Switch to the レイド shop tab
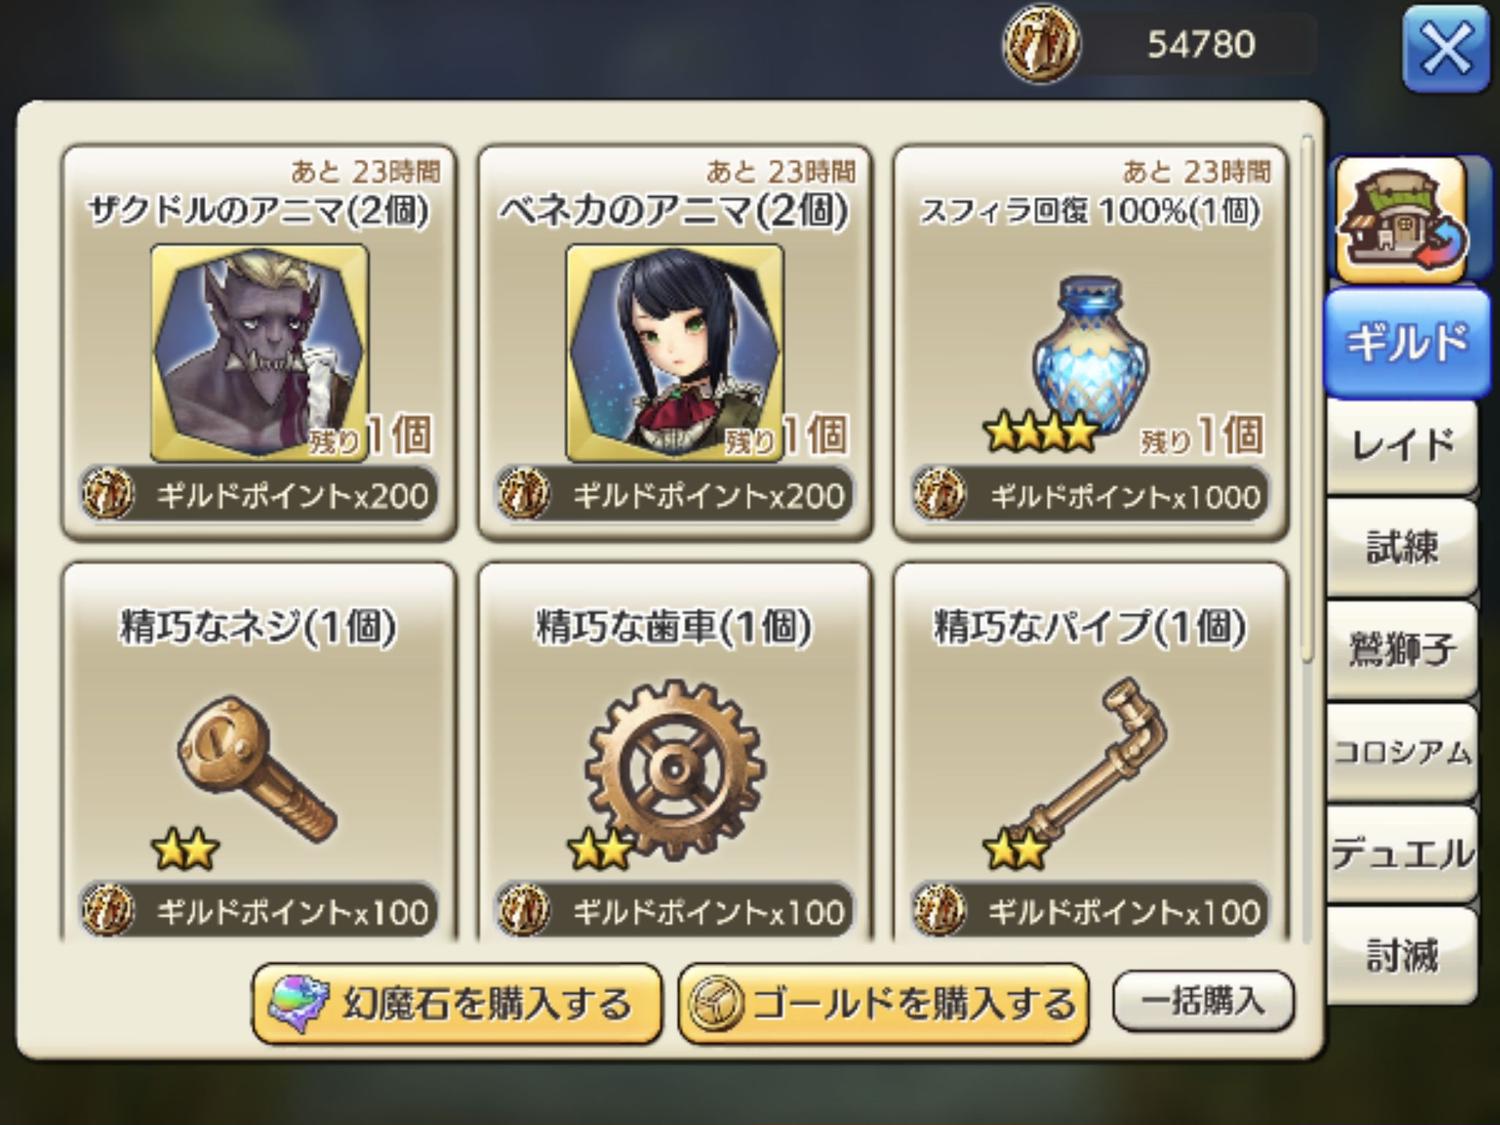 pos(1402,446)
